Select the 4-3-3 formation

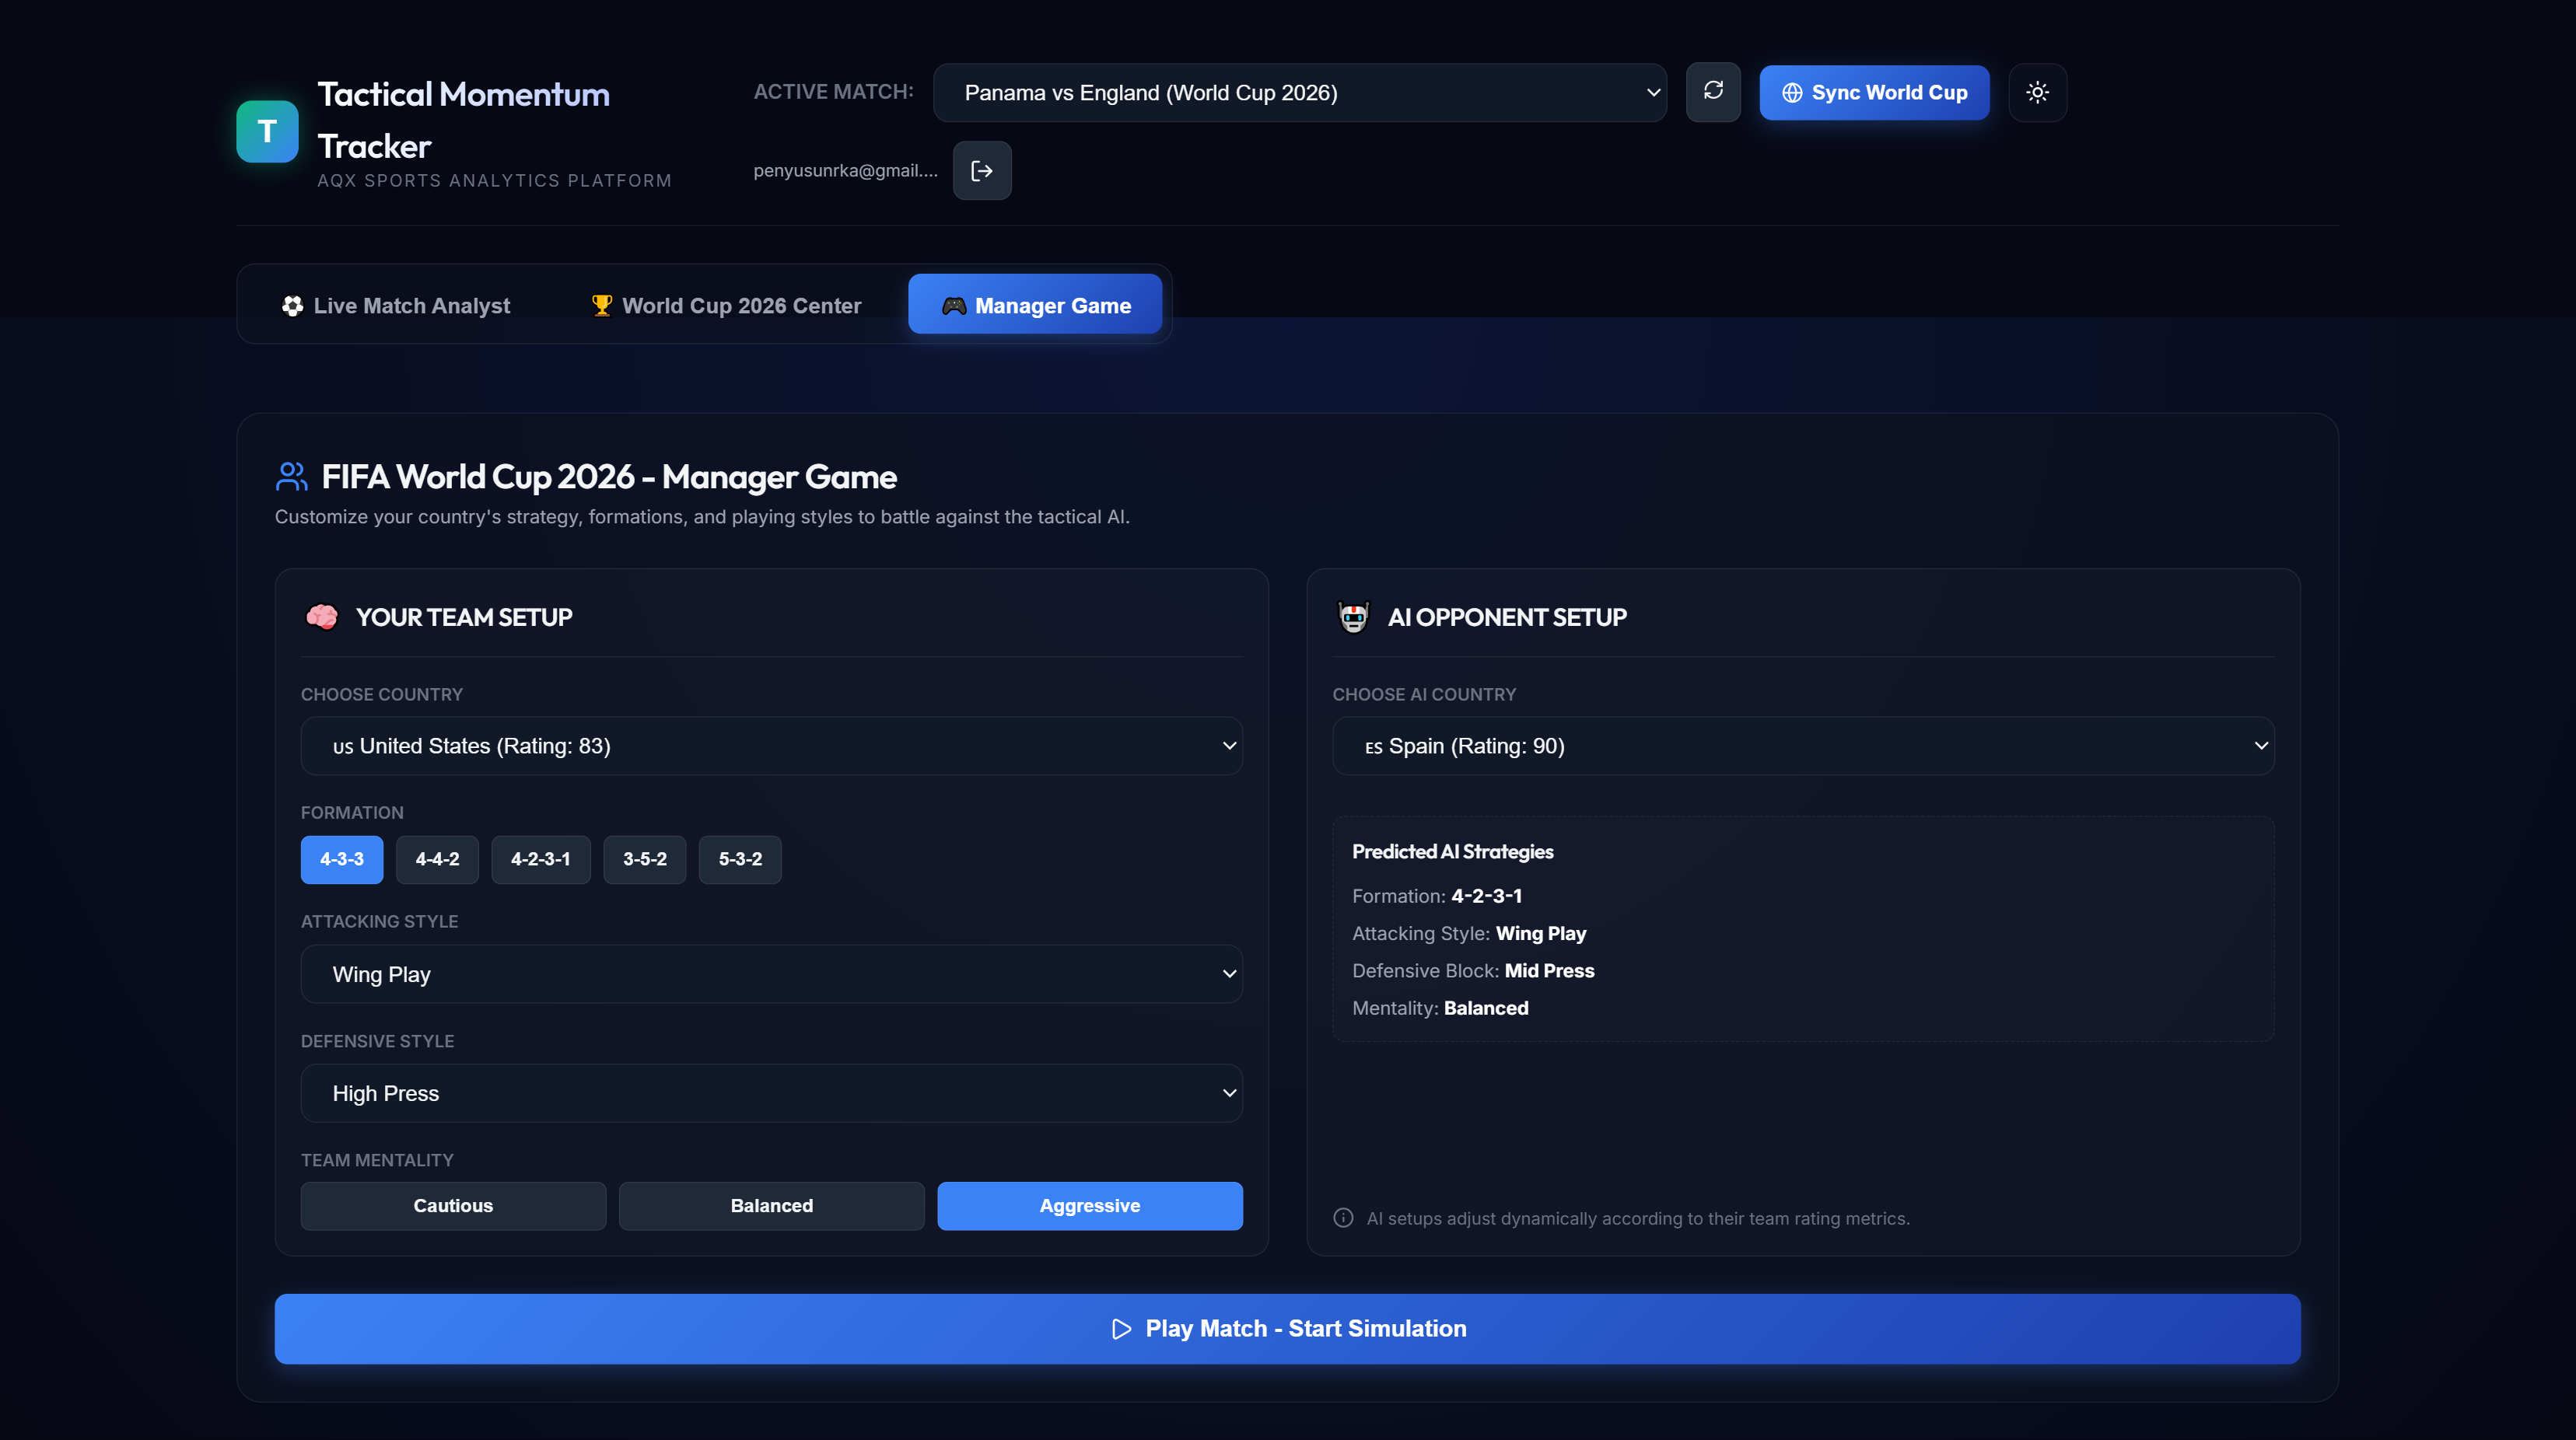coord(342,859)
